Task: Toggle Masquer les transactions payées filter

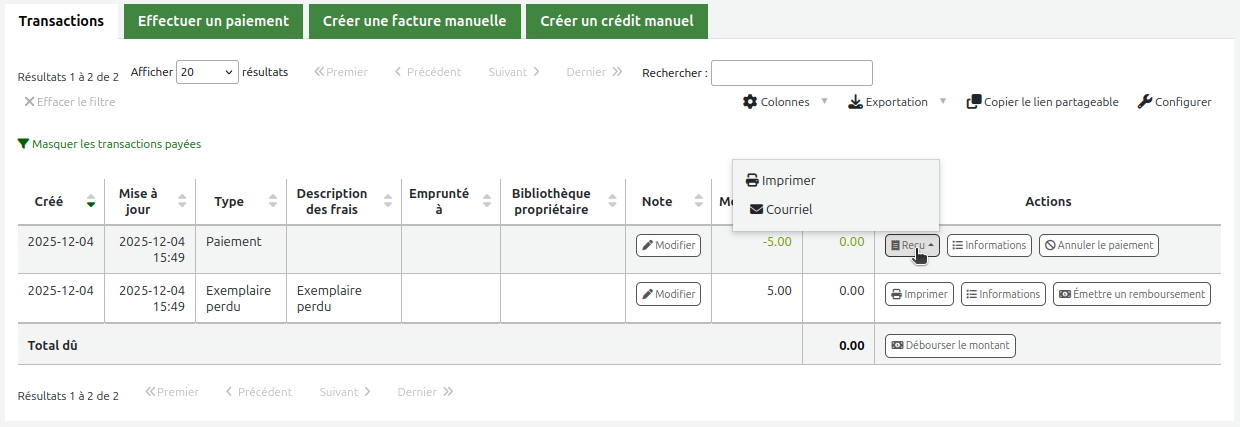Action: coord(109,144)
